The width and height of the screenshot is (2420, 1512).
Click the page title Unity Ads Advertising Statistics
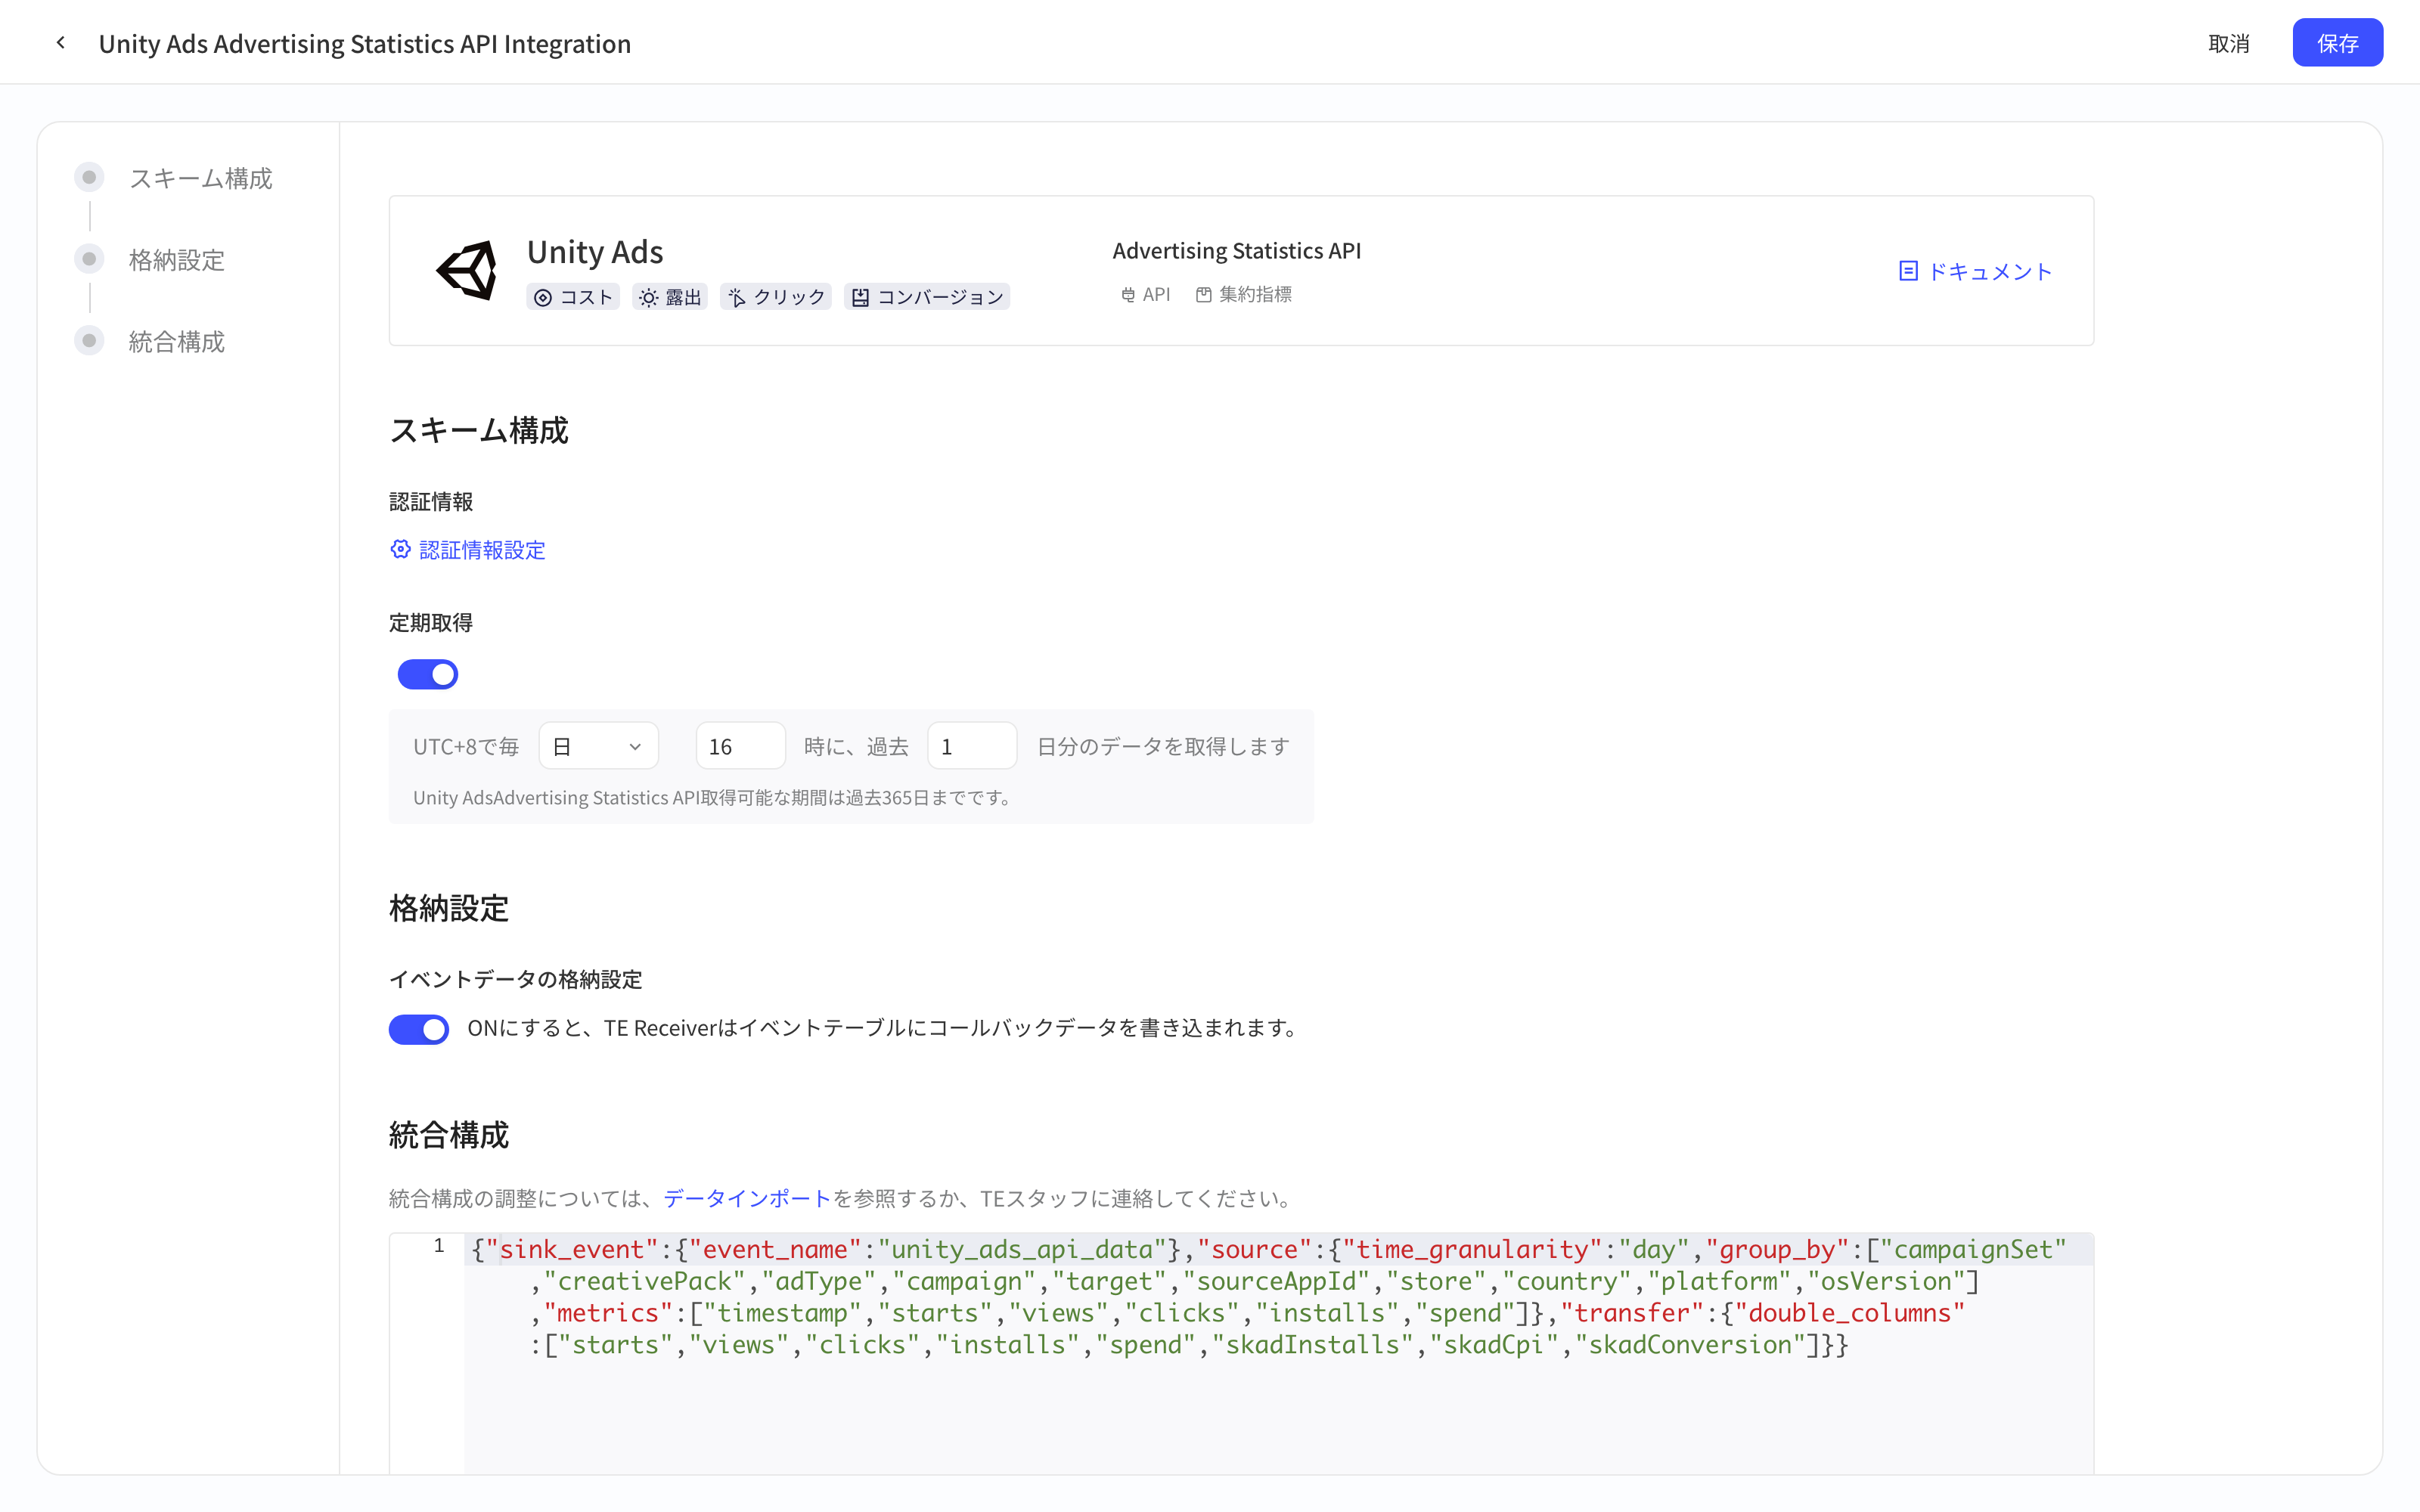click(364, 43)
